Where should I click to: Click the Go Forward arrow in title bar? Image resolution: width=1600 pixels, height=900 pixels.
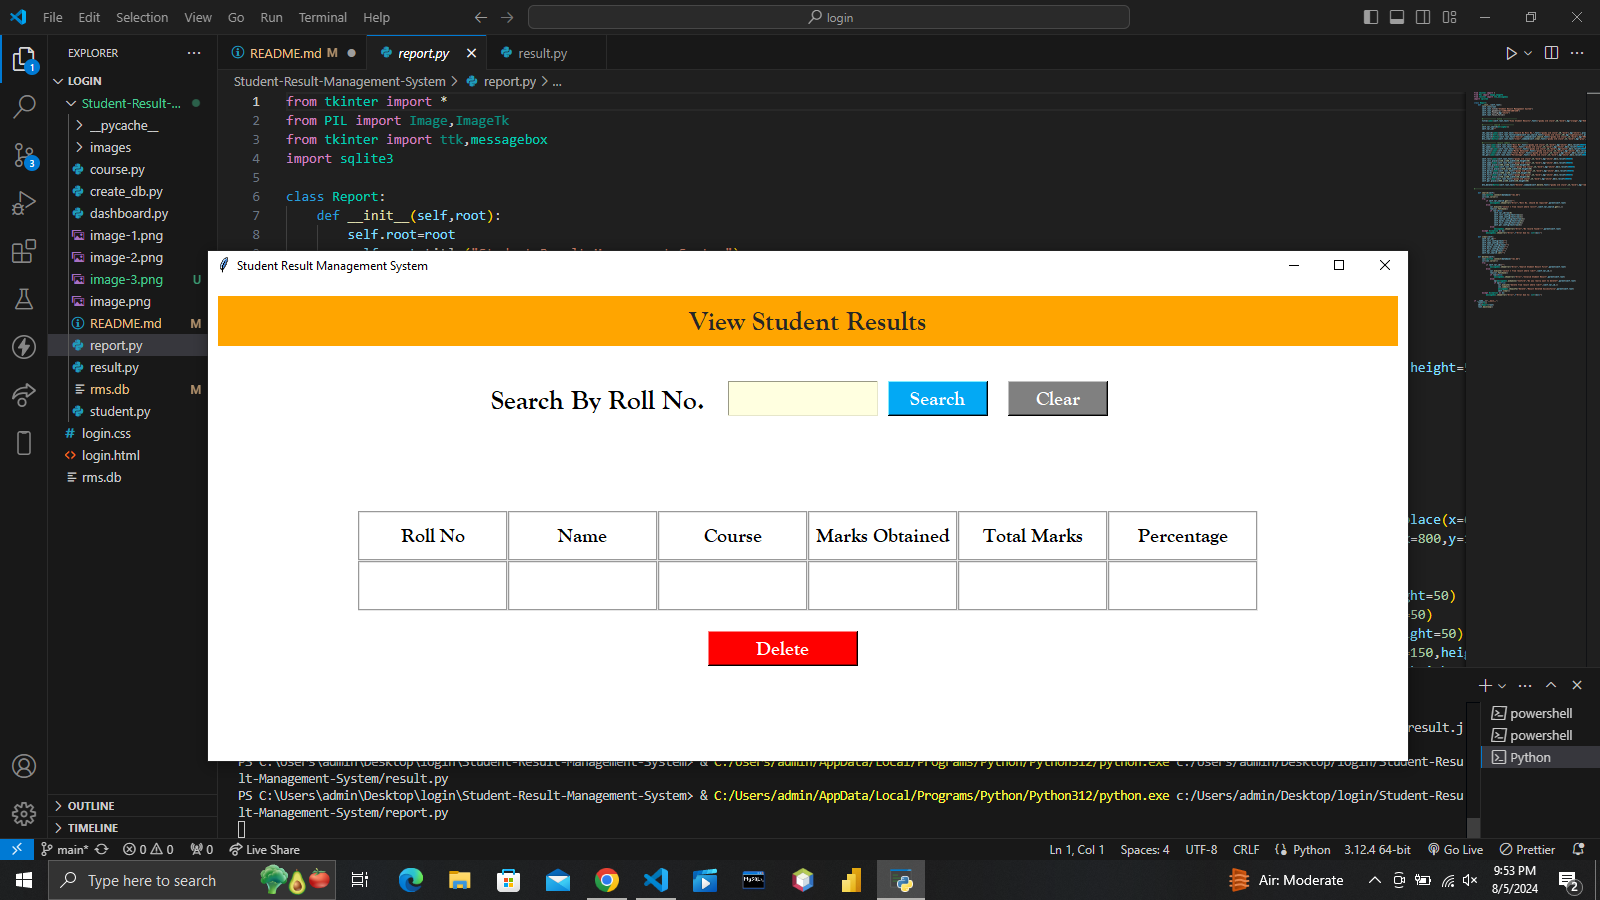pyautogui.click(x=507, y=17)
